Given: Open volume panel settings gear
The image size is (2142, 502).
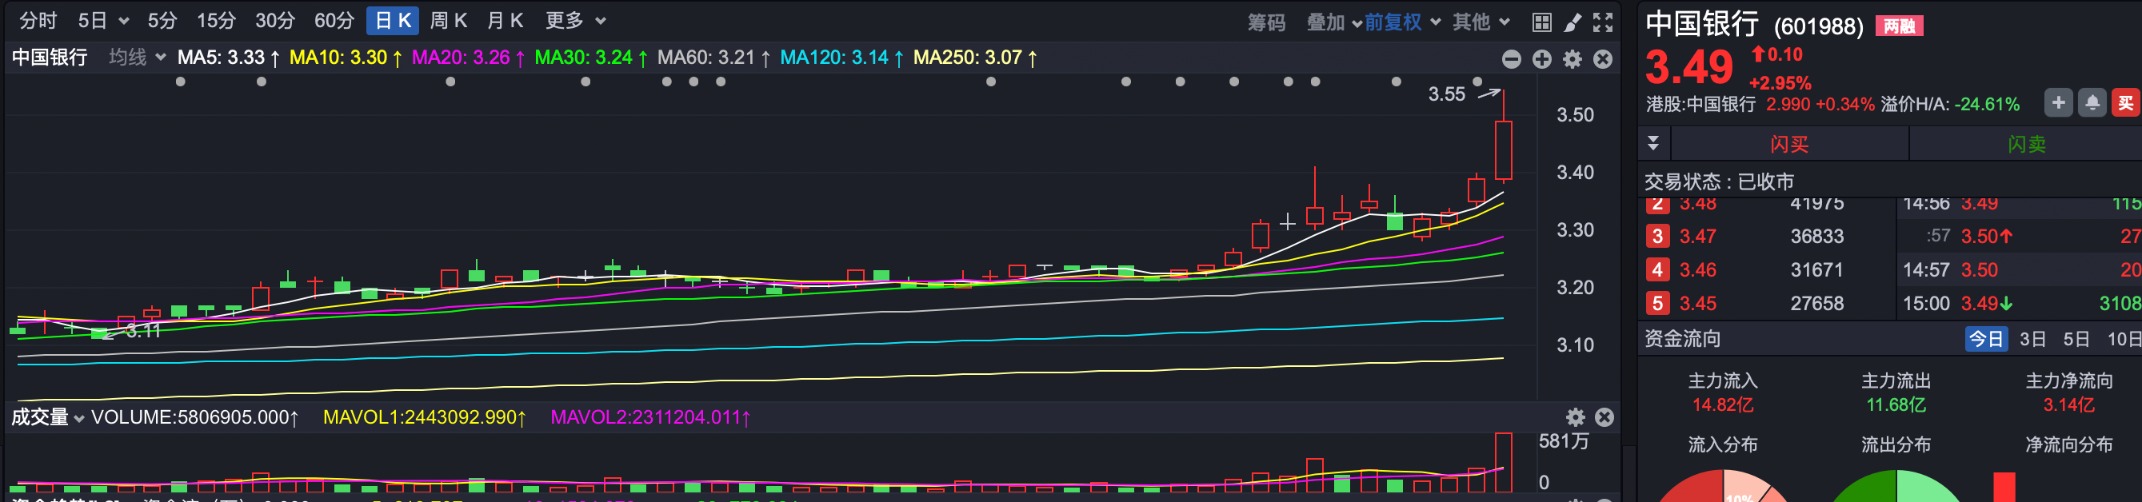Looking at the screenshot, I should 1576,417.
